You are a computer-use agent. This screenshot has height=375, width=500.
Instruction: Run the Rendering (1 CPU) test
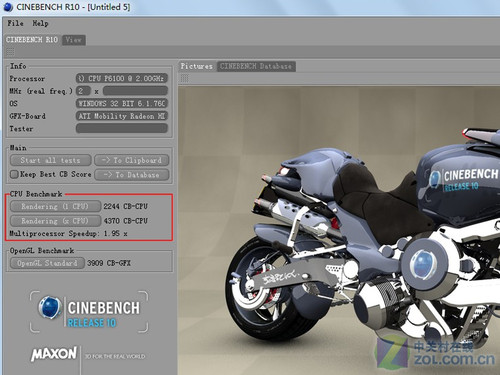coord(55,206)
